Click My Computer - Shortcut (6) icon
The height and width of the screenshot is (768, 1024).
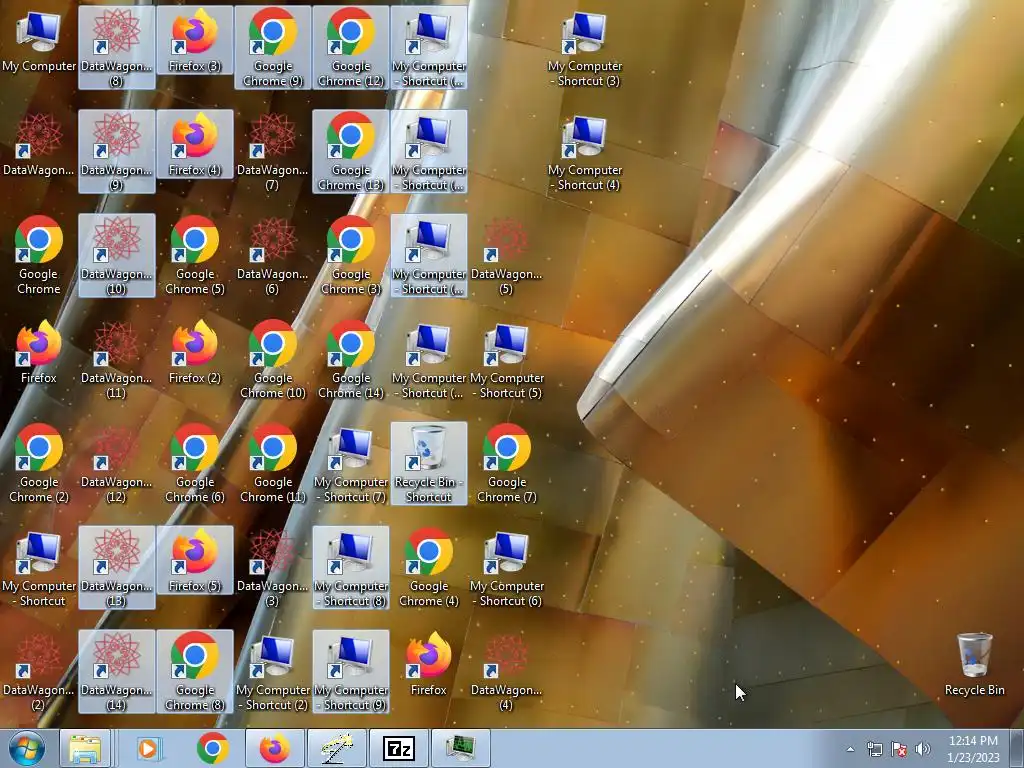pyautogui.click(x=507, y=567)
